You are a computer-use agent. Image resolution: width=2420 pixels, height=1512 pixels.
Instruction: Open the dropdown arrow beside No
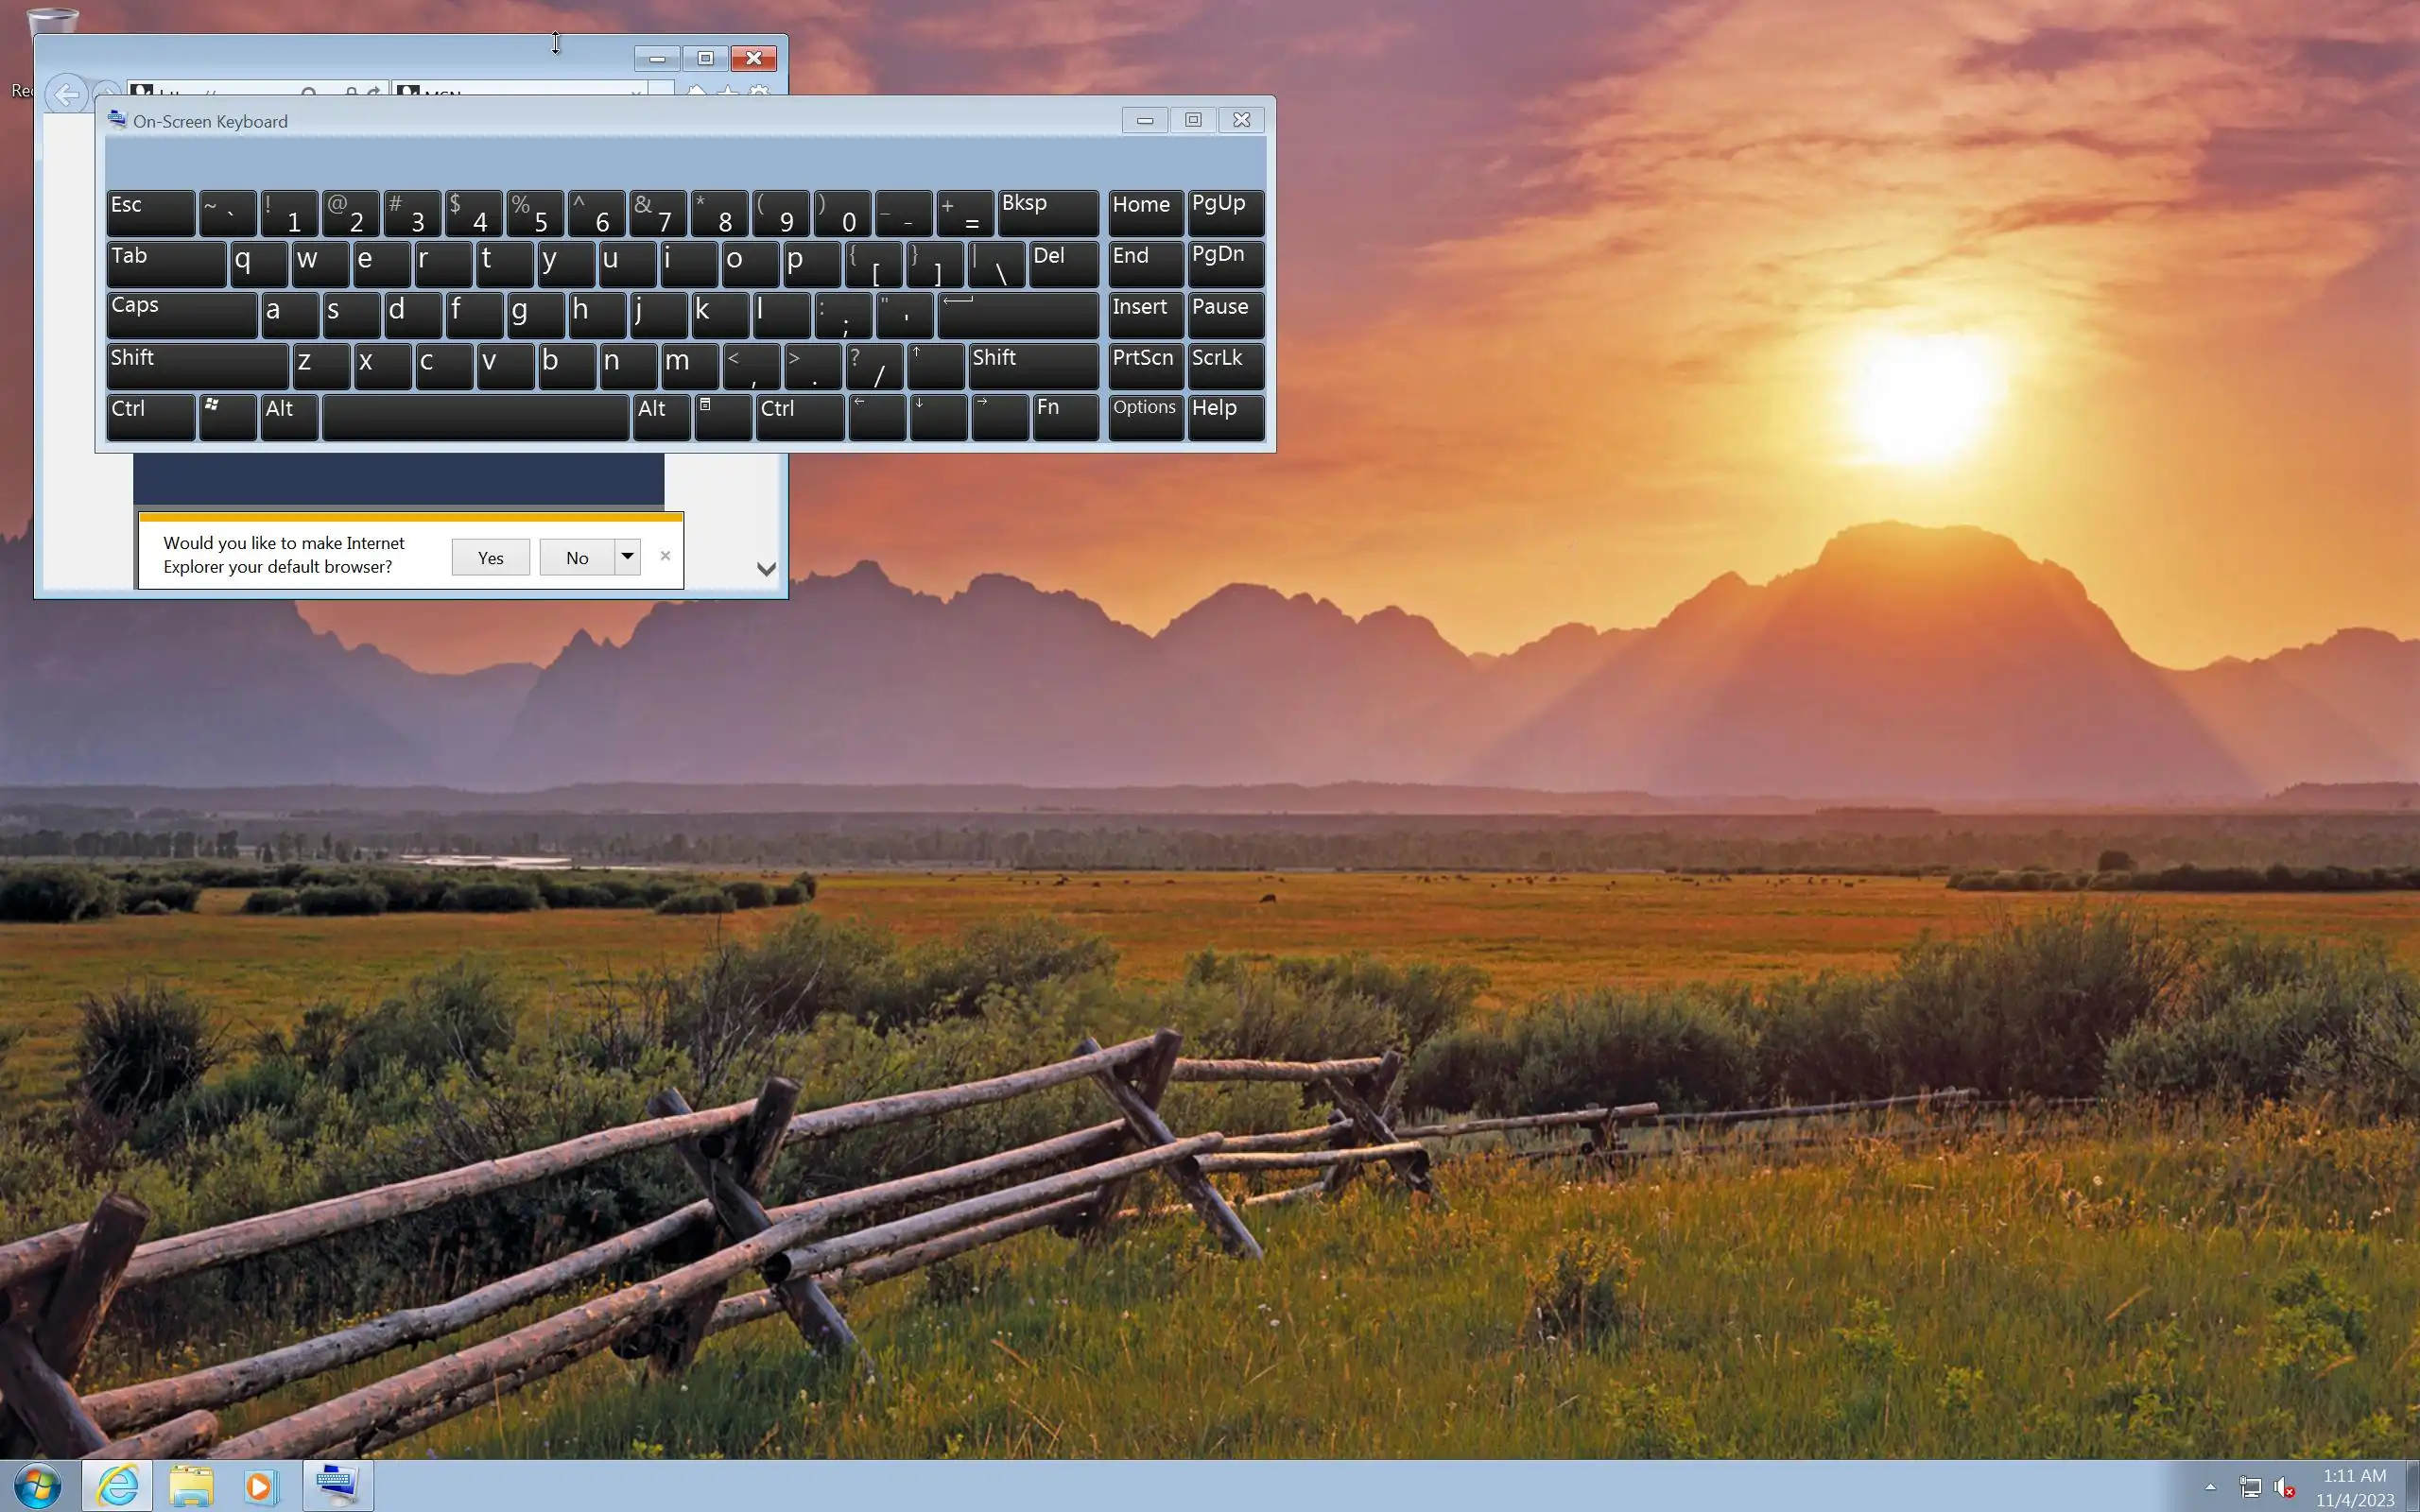[x=627, y=557]
